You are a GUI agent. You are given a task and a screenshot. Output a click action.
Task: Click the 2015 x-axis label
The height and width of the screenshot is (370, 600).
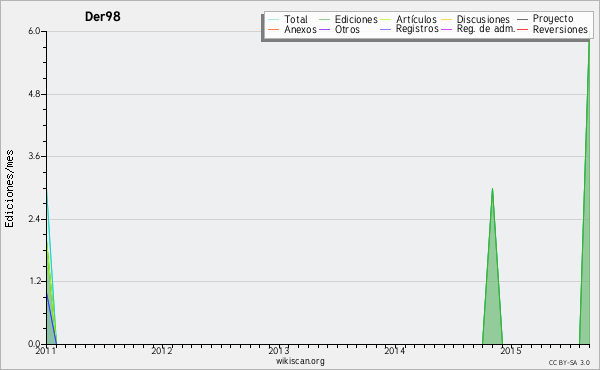click(x=511, y=350)
